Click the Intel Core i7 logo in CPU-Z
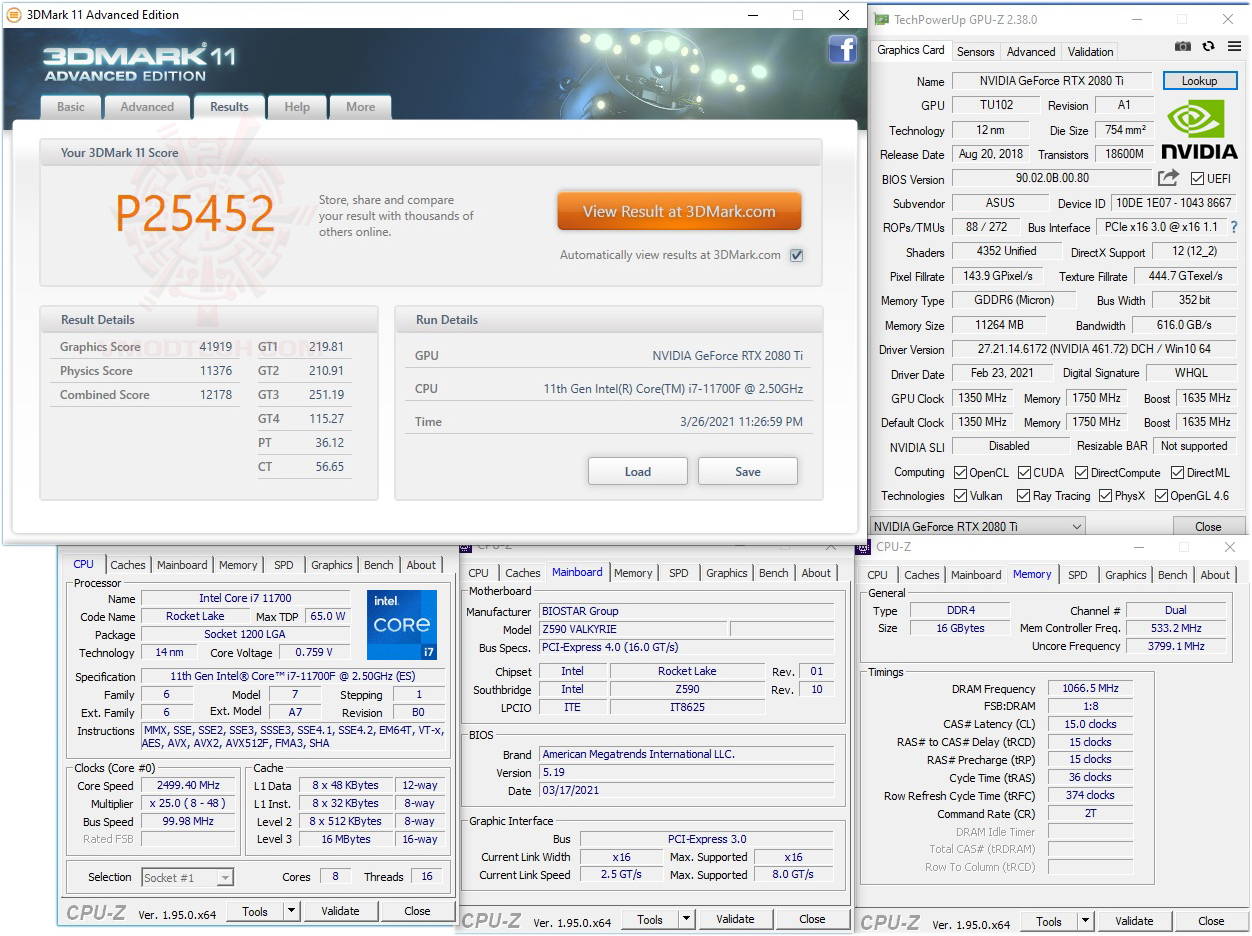This screenshot has height=936, width=1252. pyautogui.click(x=402, y=625)
